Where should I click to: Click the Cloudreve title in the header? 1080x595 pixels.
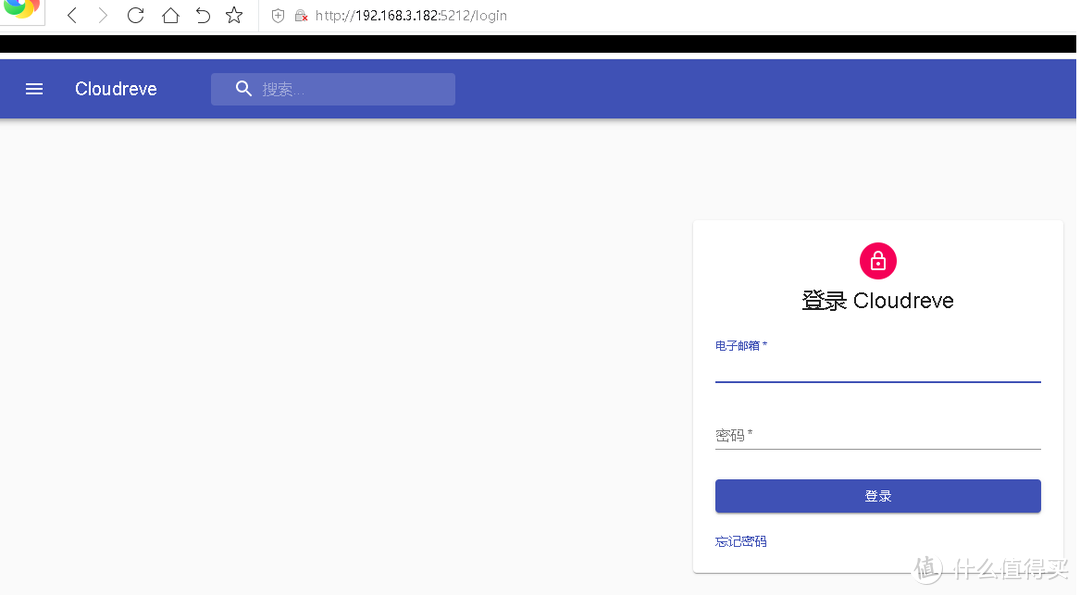[x=115, y=89]
